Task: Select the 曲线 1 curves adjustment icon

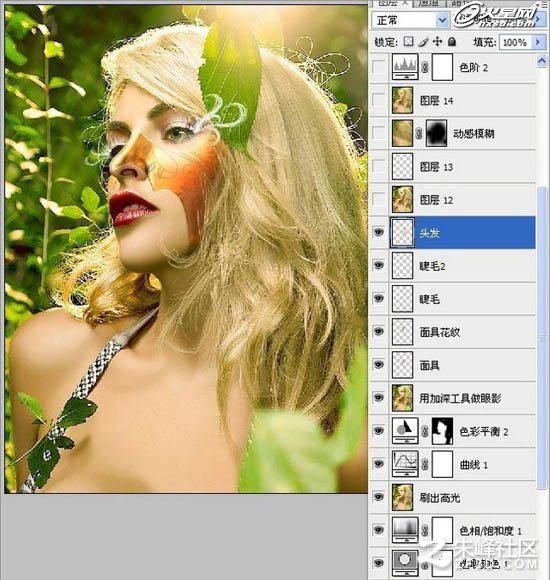Action: click(405, 464)
